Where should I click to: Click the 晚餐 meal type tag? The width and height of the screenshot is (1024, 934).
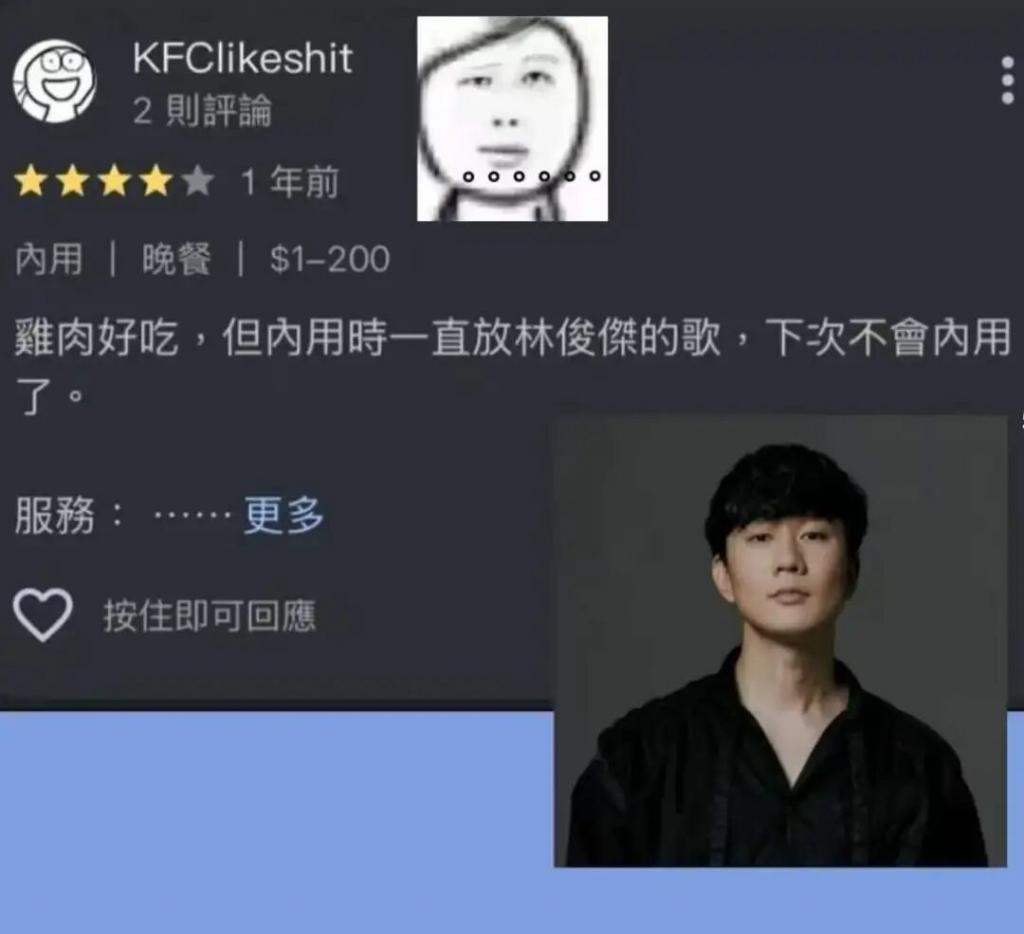click(x=177, y=259)
